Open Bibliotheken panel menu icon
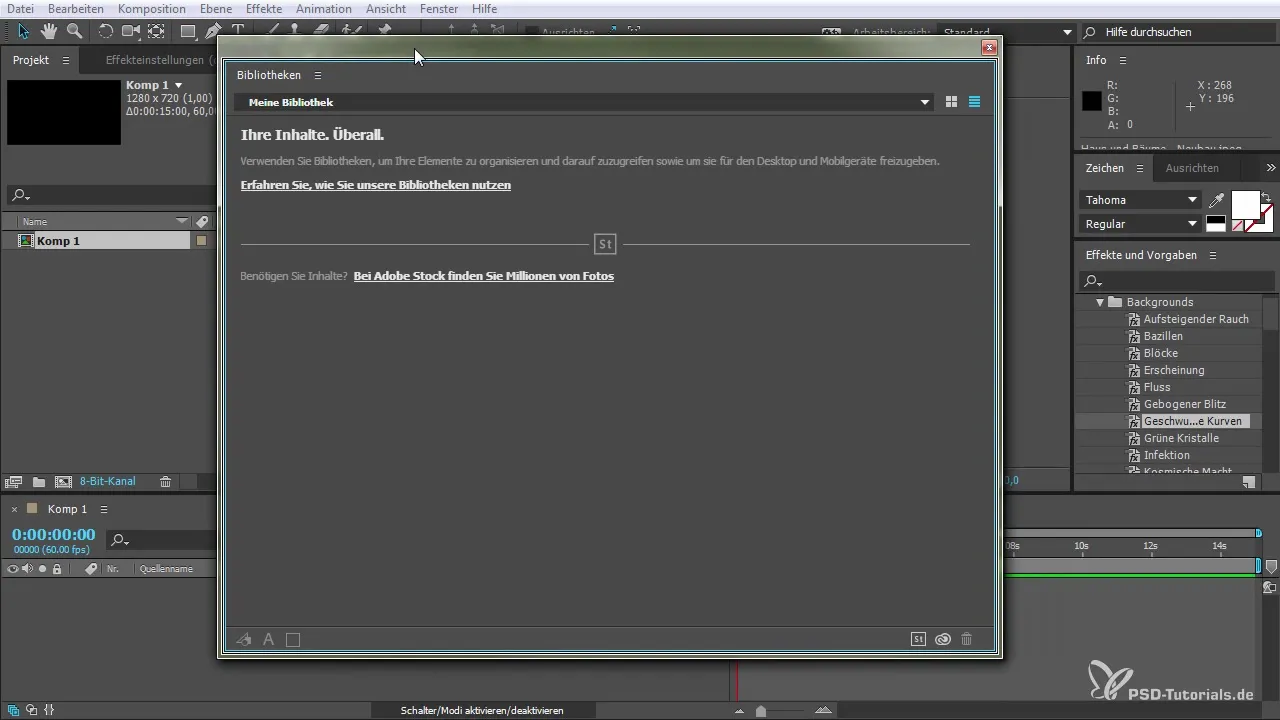 (318, 75)
